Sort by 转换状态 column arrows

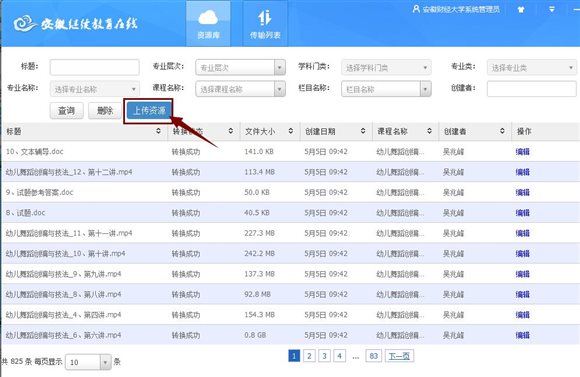pyautogui.click(x=230, y=131)
